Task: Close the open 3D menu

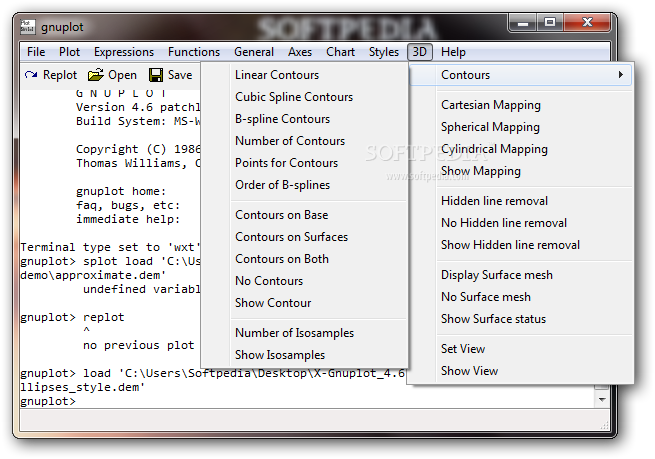Action: coord(420,52)
